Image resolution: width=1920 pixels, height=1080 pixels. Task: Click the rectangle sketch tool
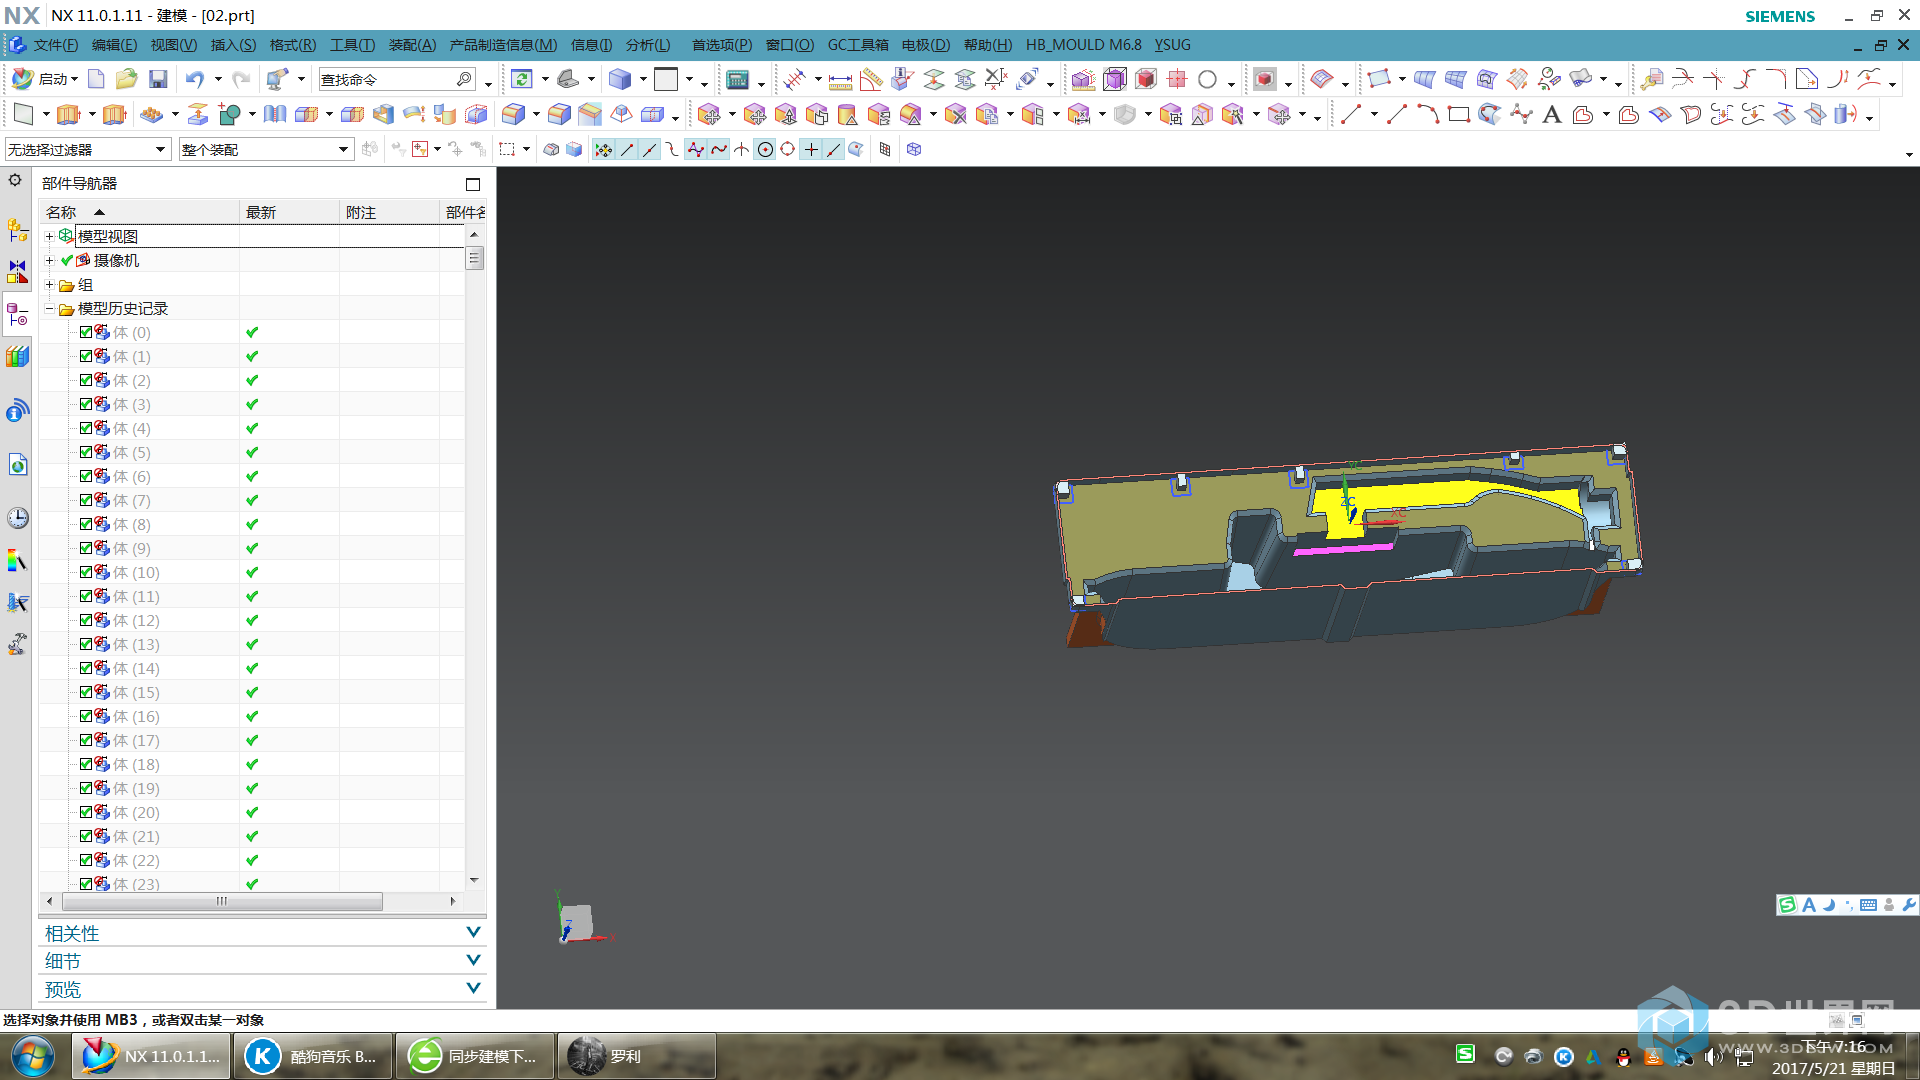tap(1458, 115)
